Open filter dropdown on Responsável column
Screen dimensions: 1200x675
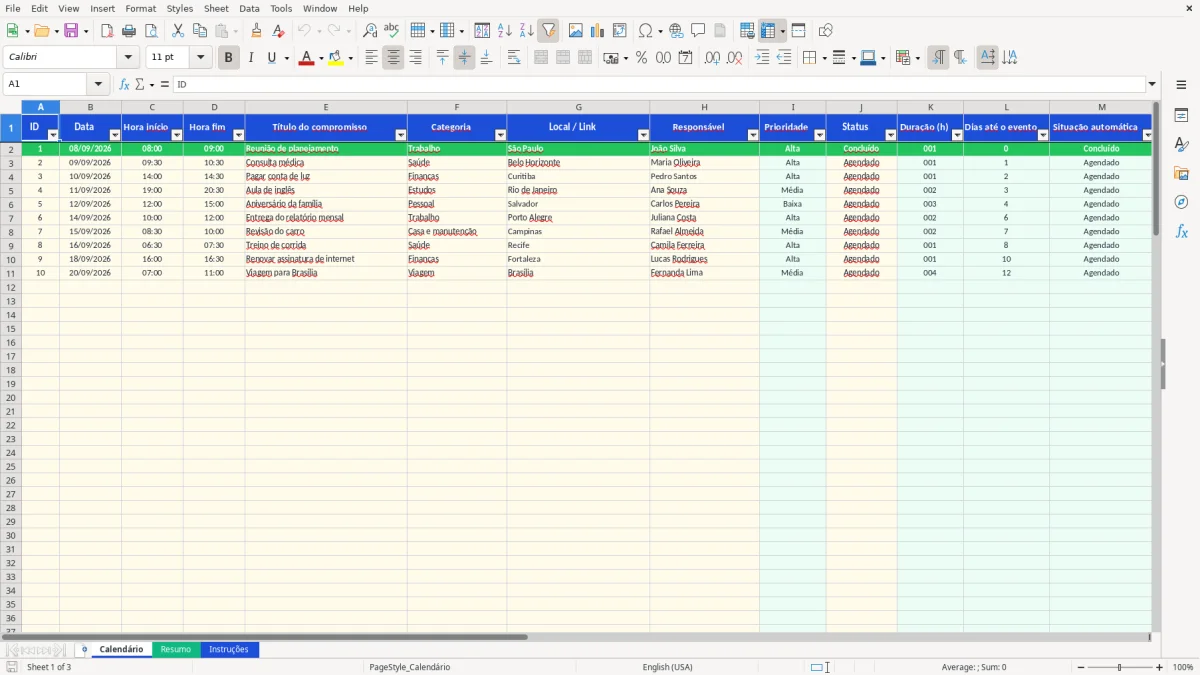pyautogui.click(x=752, y=135)
